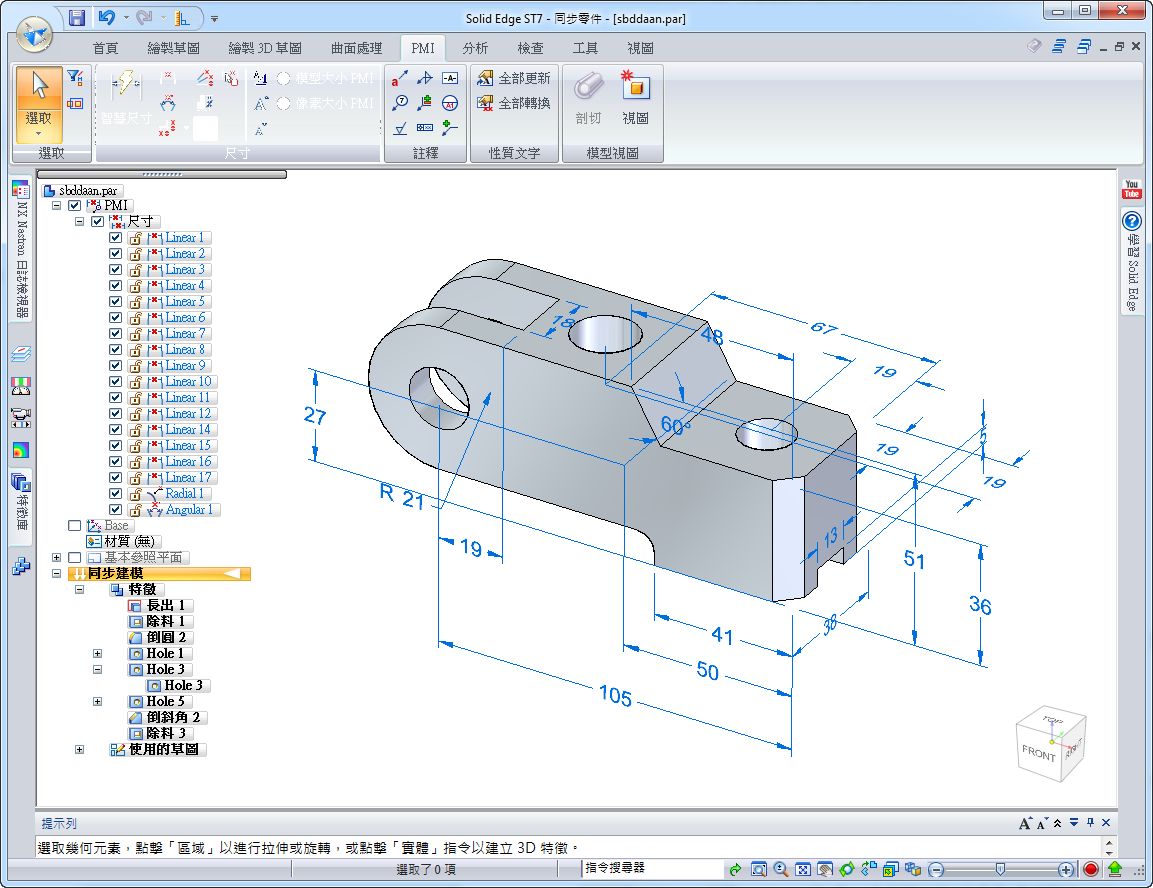This screenshot has height=888, width=1153.
Task: Click the Smart Dimension (智慧尺寸) tool
Action: (126, 96)
